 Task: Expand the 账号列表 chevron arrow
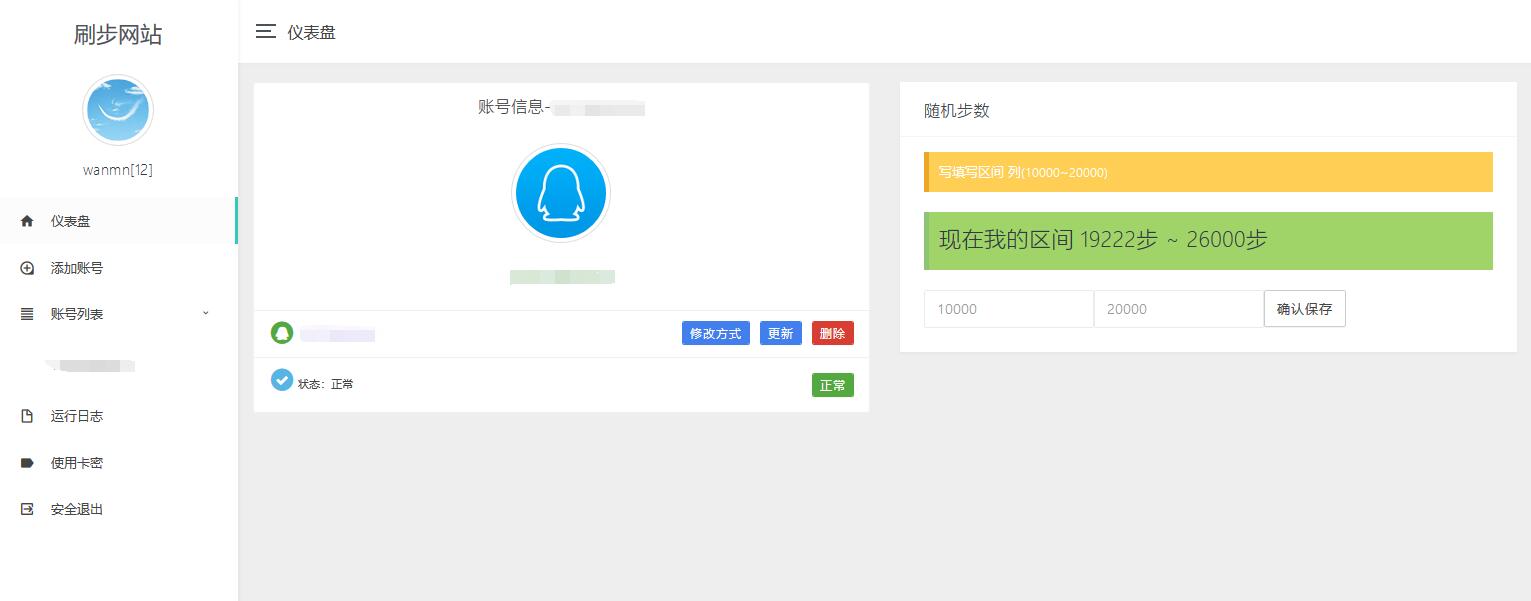(x=206, y=313)
